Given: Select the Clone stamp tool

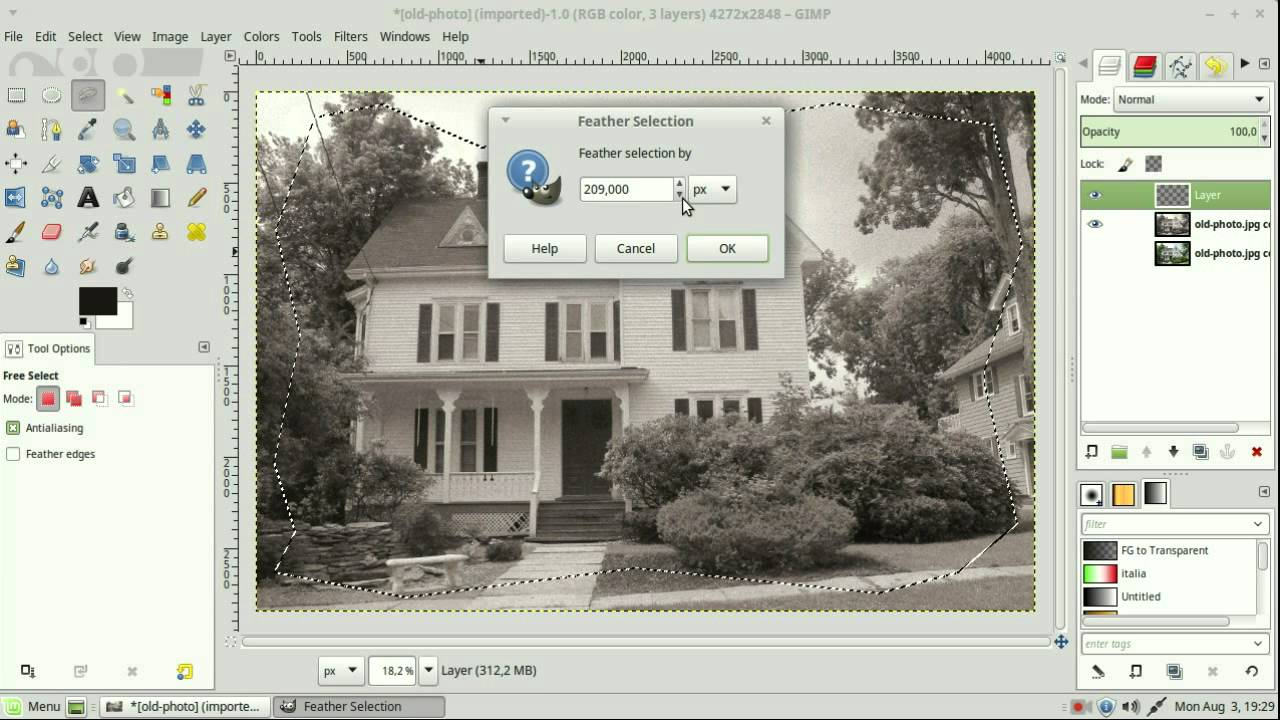Looking at the screenshot, I should point(160,232).
